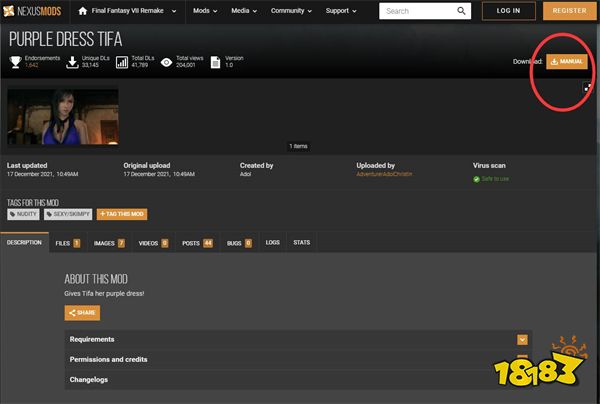The image size is (600, 404).
Task: Click the 'Safe to use' virus scan link
Action: pyautogui.click(x=495, y=179)
